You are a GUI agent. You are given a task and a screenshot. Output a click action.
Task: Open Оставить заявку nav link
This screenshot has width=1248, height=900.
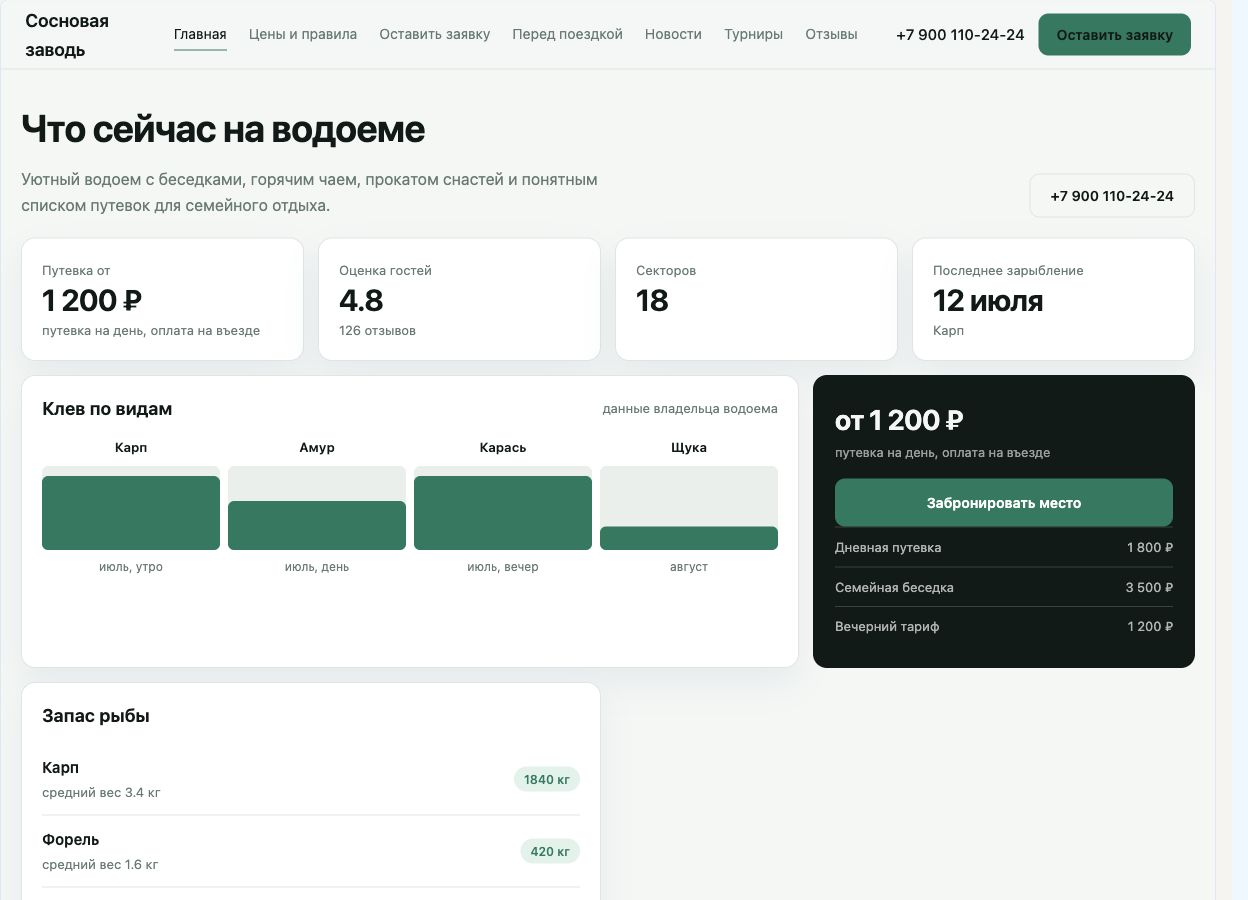coord(435,34)
